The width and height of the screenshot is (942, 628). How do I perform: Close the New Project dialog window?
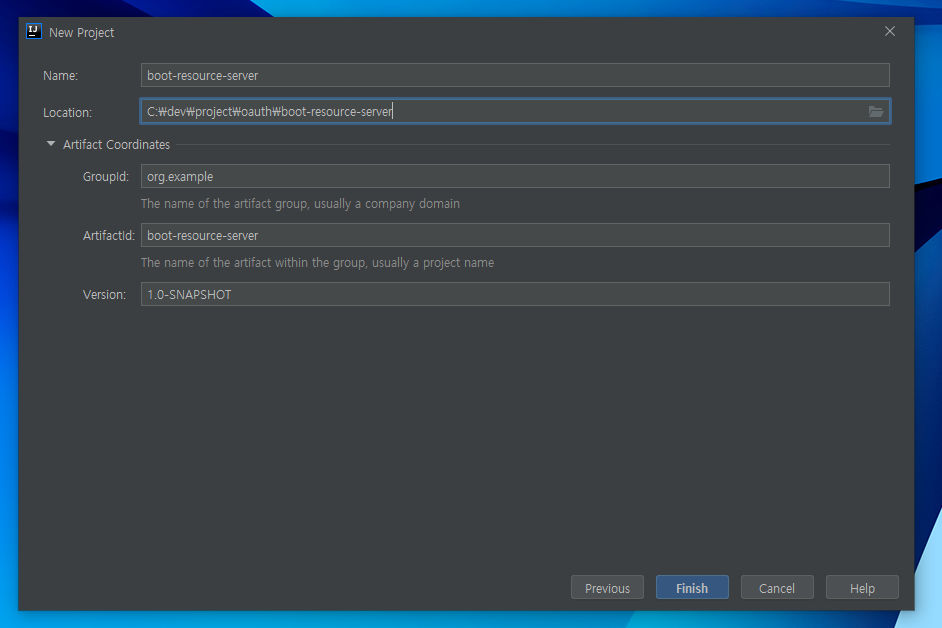tap(890, 31)
